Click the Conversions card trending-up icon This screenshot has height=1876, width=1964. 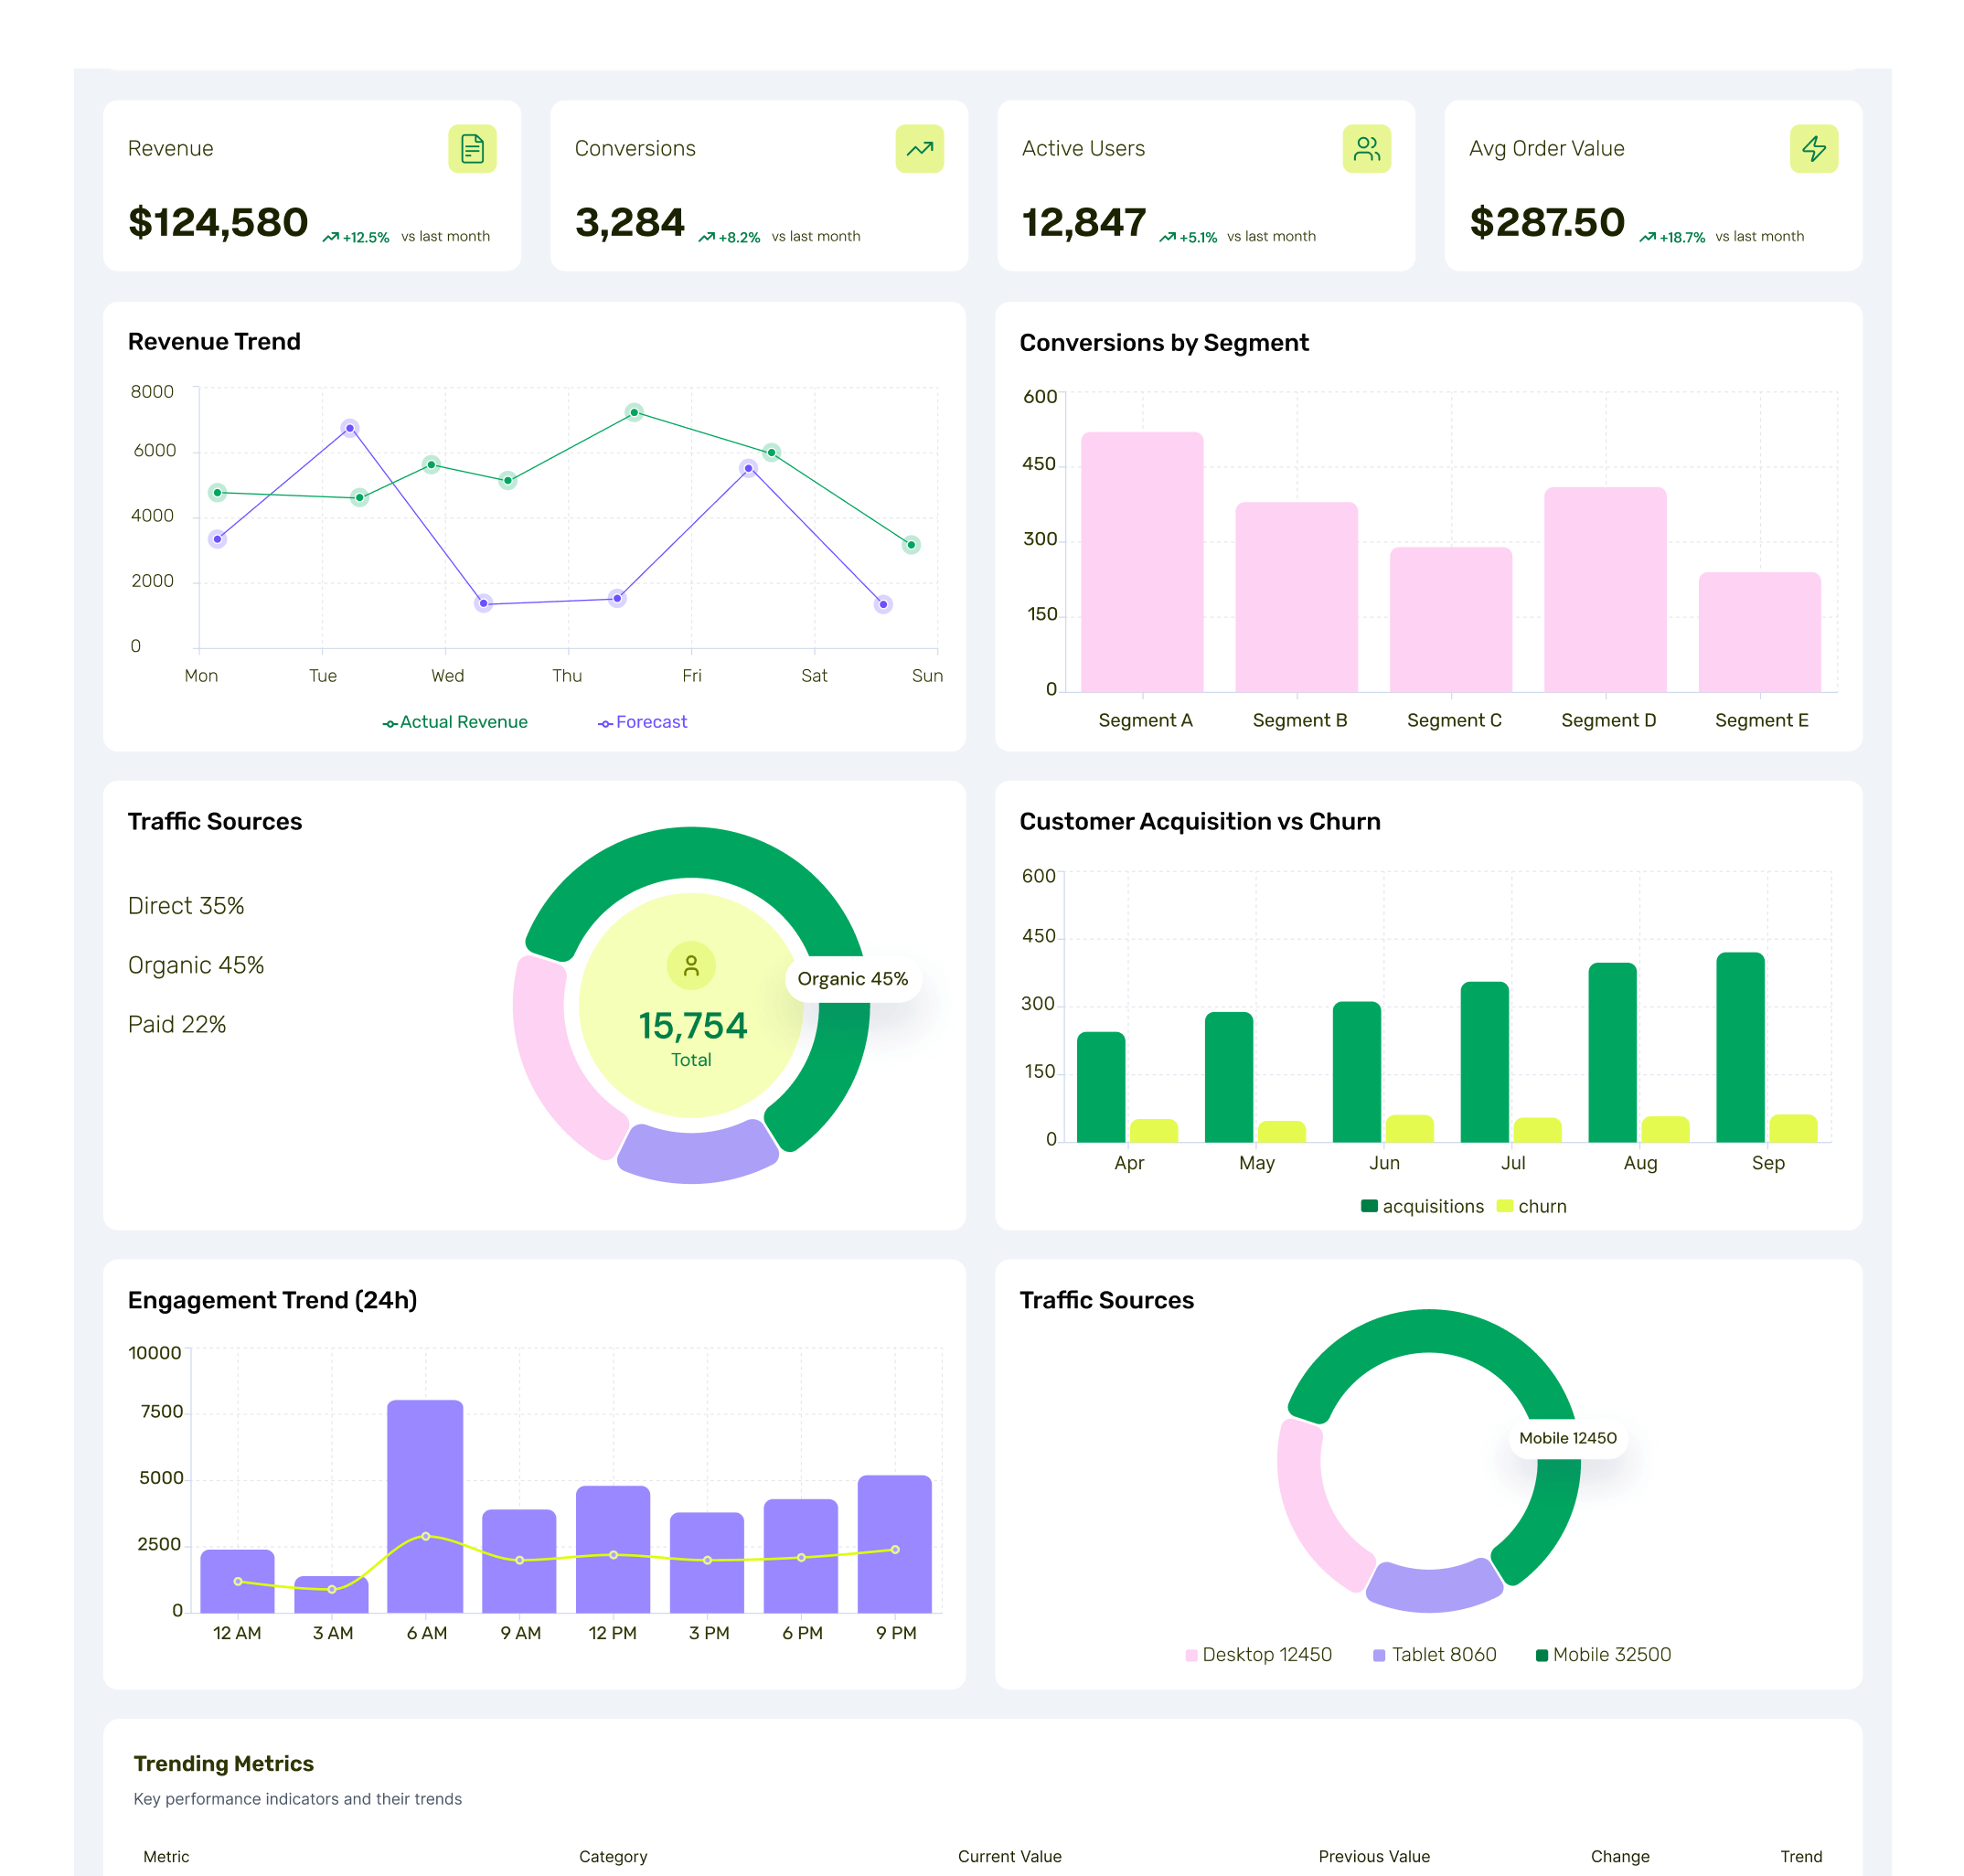click(x=919, y=149)
